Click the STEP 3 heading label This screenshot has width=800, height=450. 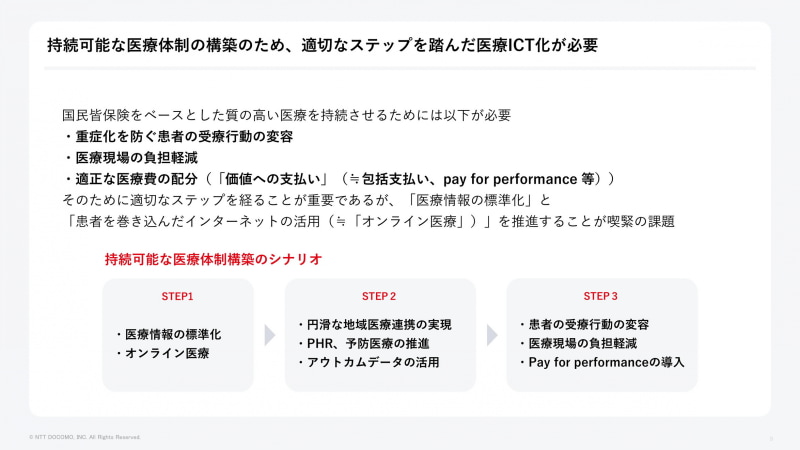[602, 297]
